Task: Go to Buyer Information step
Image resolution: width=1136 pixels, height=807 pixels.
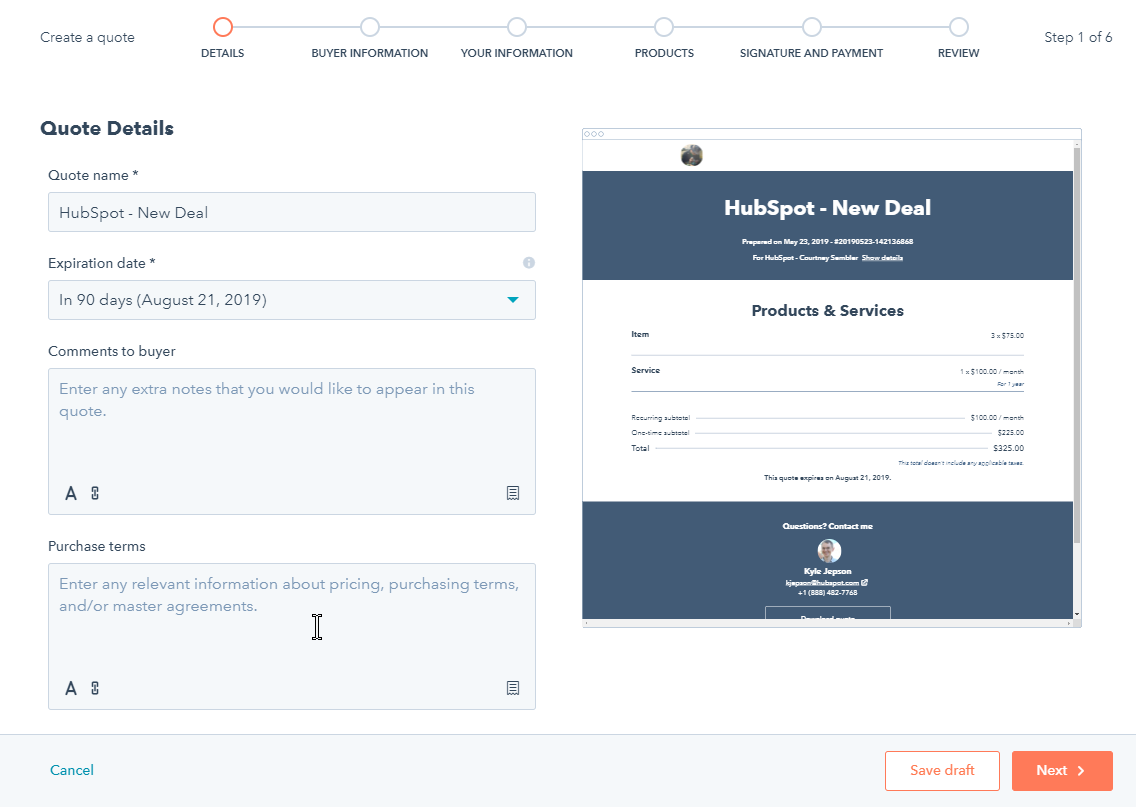Action: tap(370, 27)
